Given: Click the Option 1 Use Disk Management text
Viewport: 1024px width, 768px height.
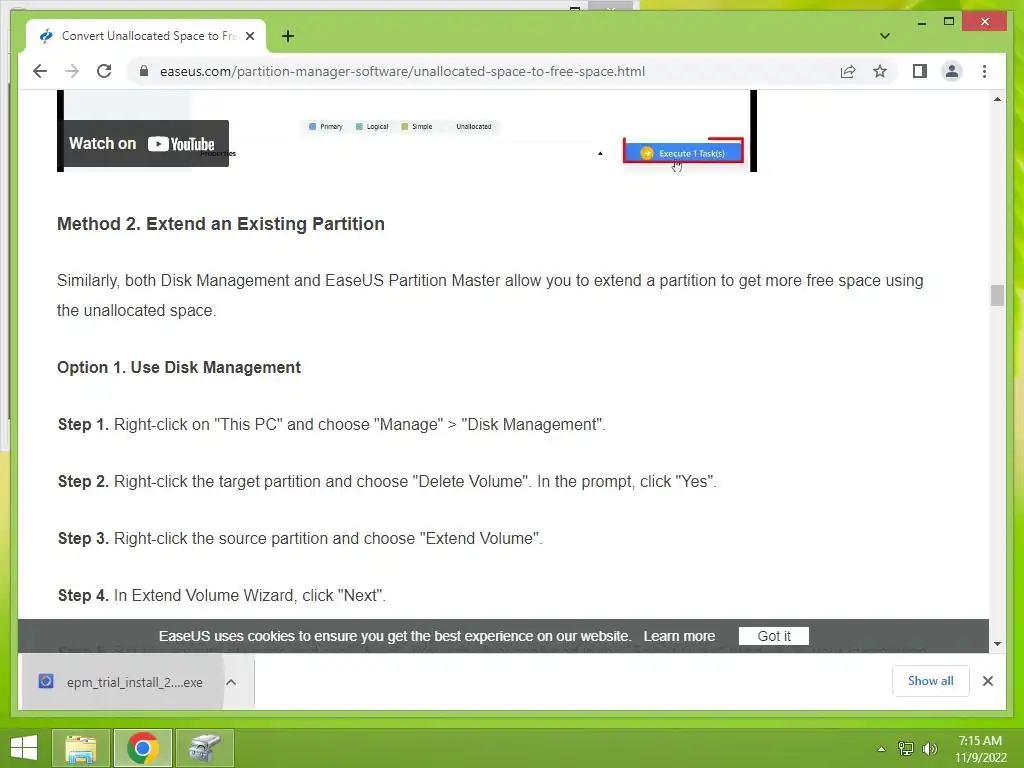Looking at the screenshot, I should (179, 368).
